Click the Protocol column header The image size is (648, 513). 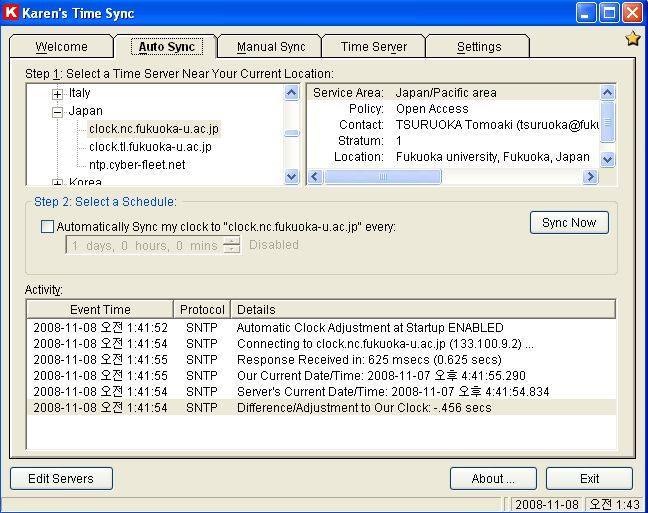point(202,310)
